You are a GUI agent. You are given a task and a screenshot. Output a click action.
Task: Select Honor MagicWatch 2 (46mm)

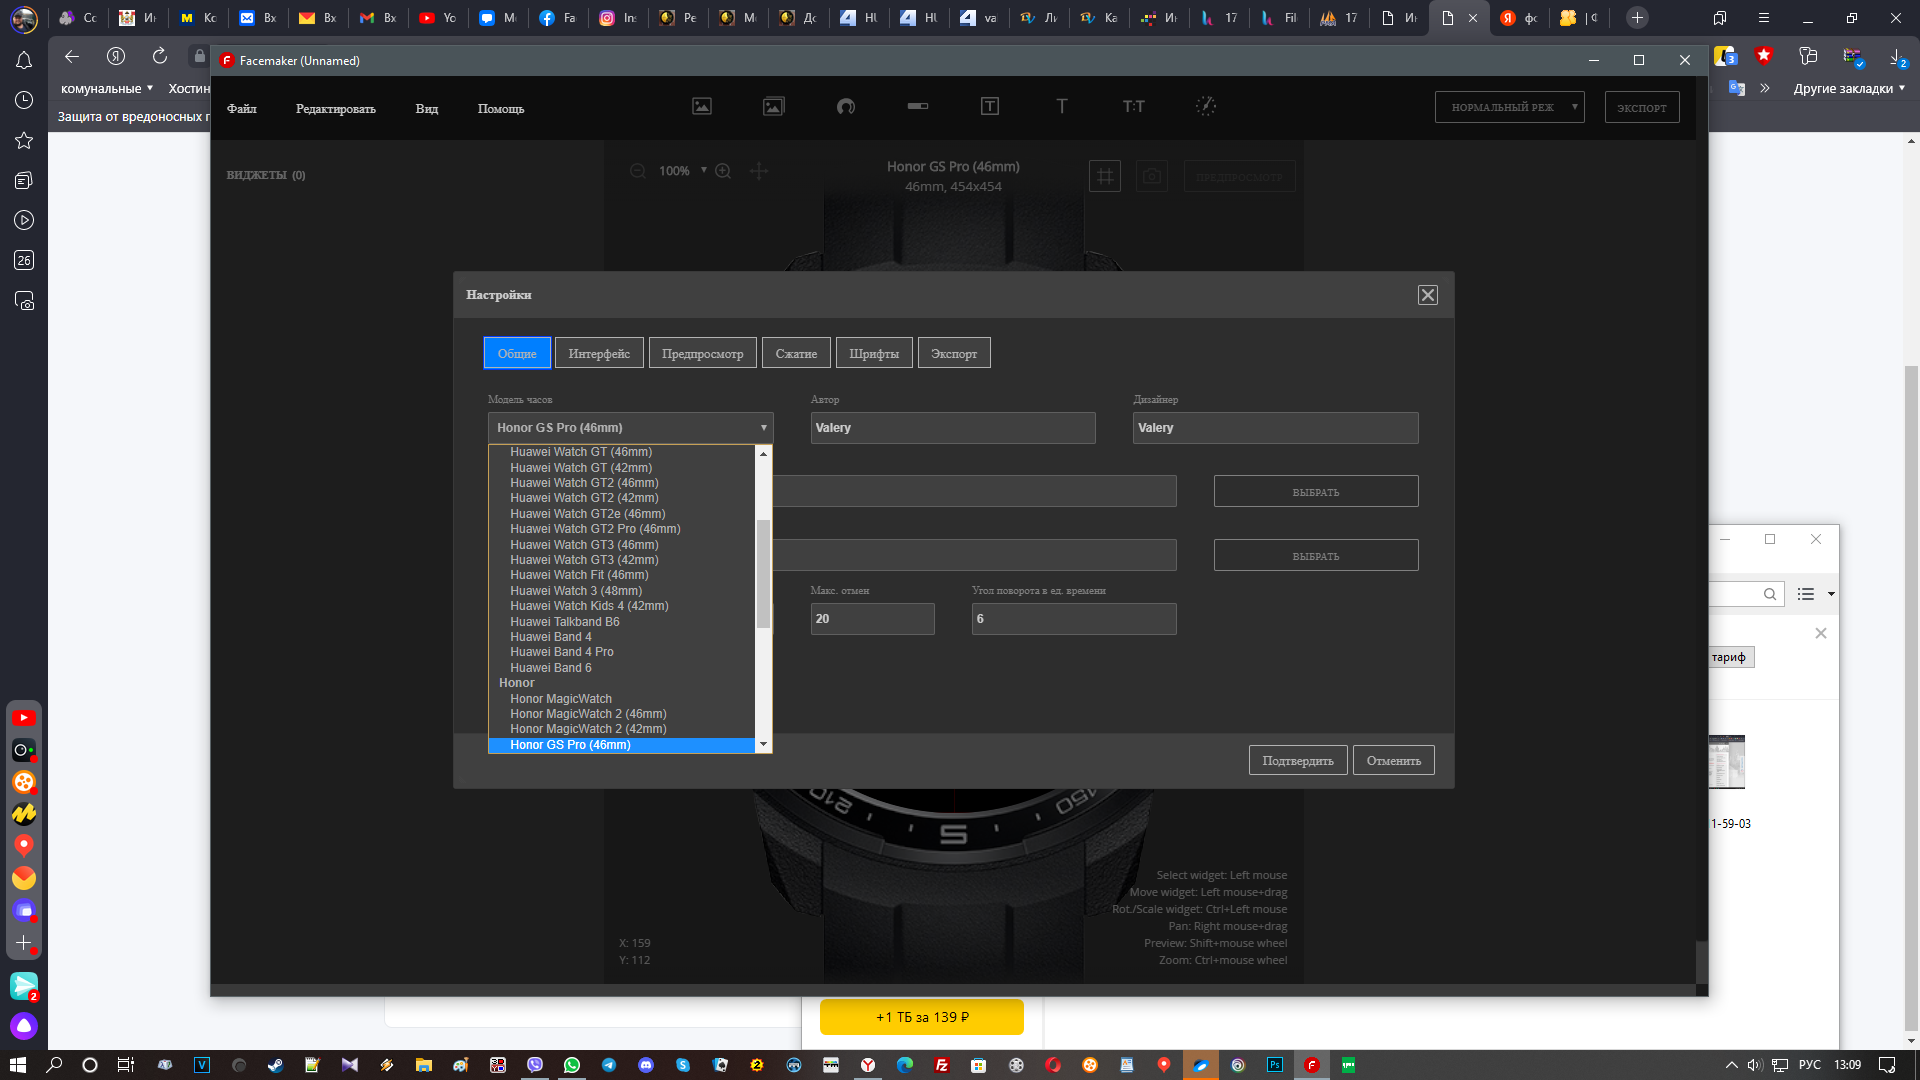pos(621,714)
